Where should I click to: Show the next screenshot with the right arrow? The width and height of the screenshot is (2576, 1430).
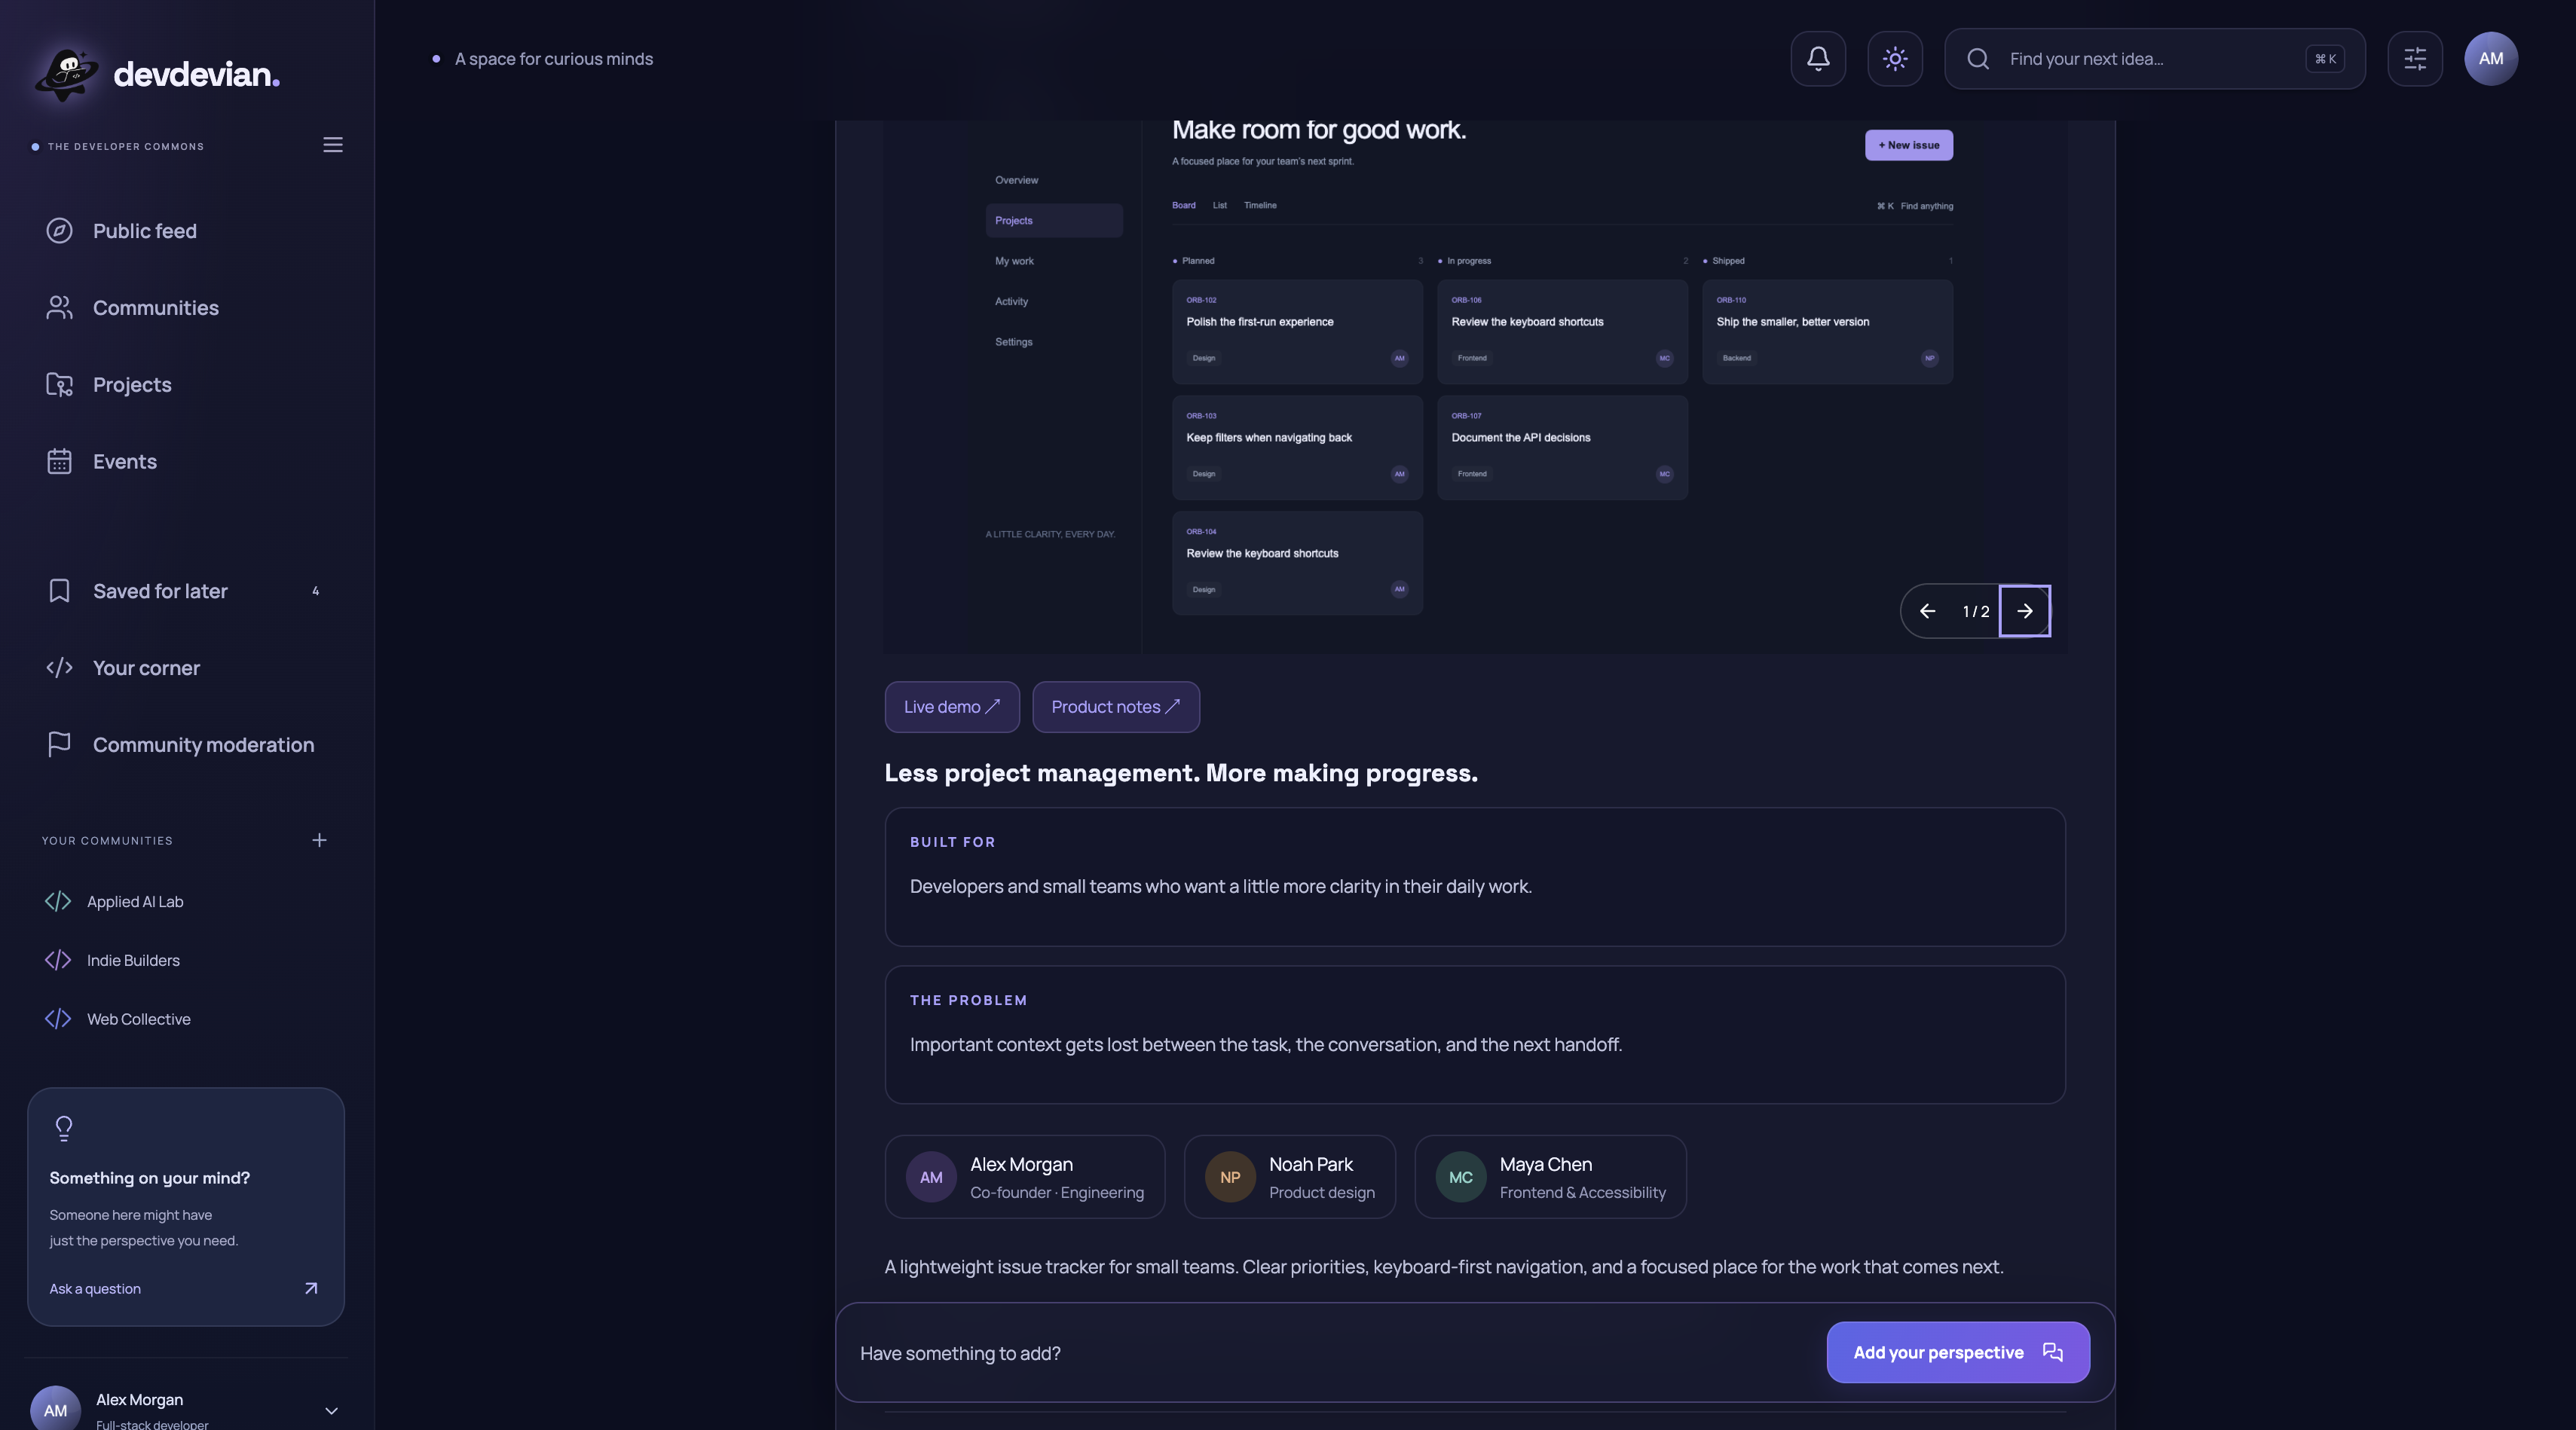[2024, 611]
